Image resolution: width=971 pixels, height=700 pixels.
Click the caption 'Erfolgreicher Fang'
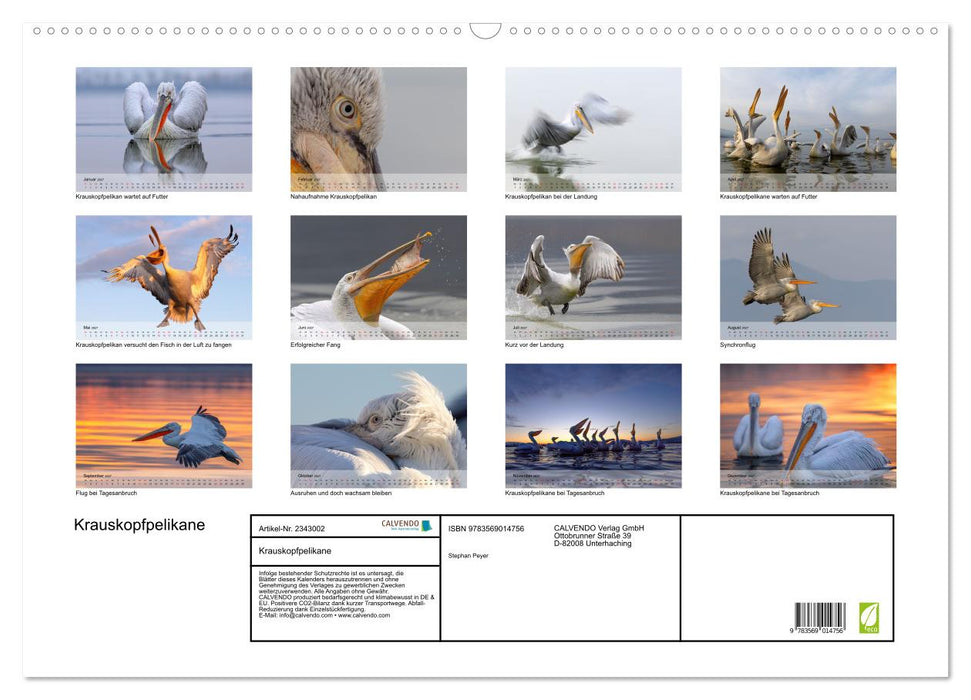pos(315,344)
